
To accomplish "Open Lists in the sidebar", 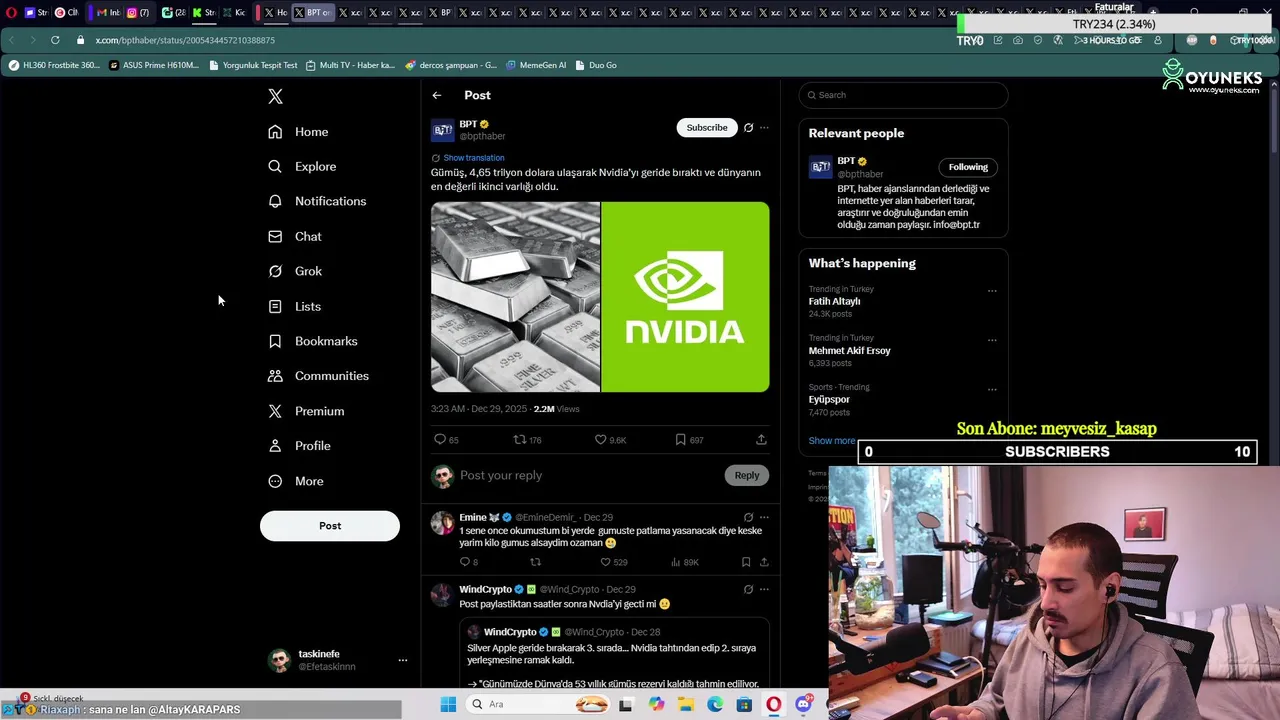I will coord(295,306).
